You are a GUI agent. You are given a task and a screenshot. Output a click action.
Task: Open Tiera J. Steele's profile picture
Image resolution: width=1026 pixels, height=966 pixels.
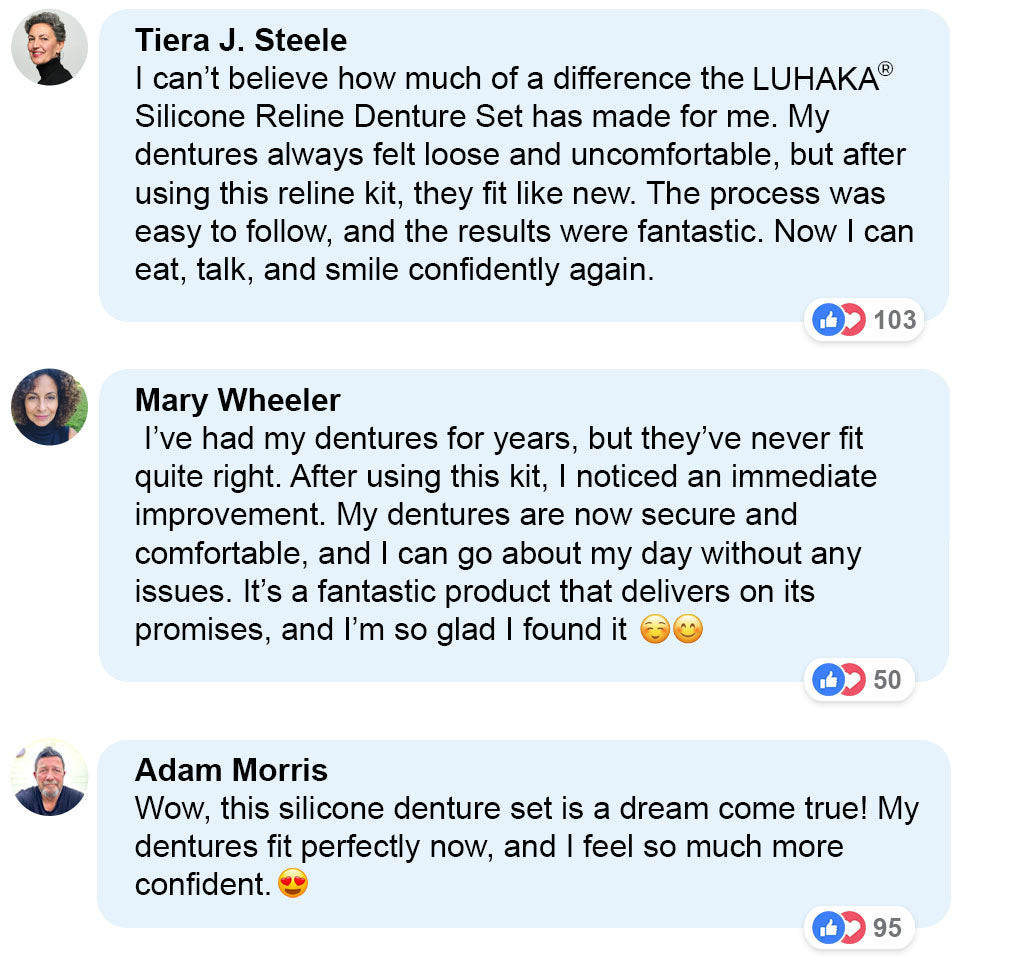(x=49, y=48)
